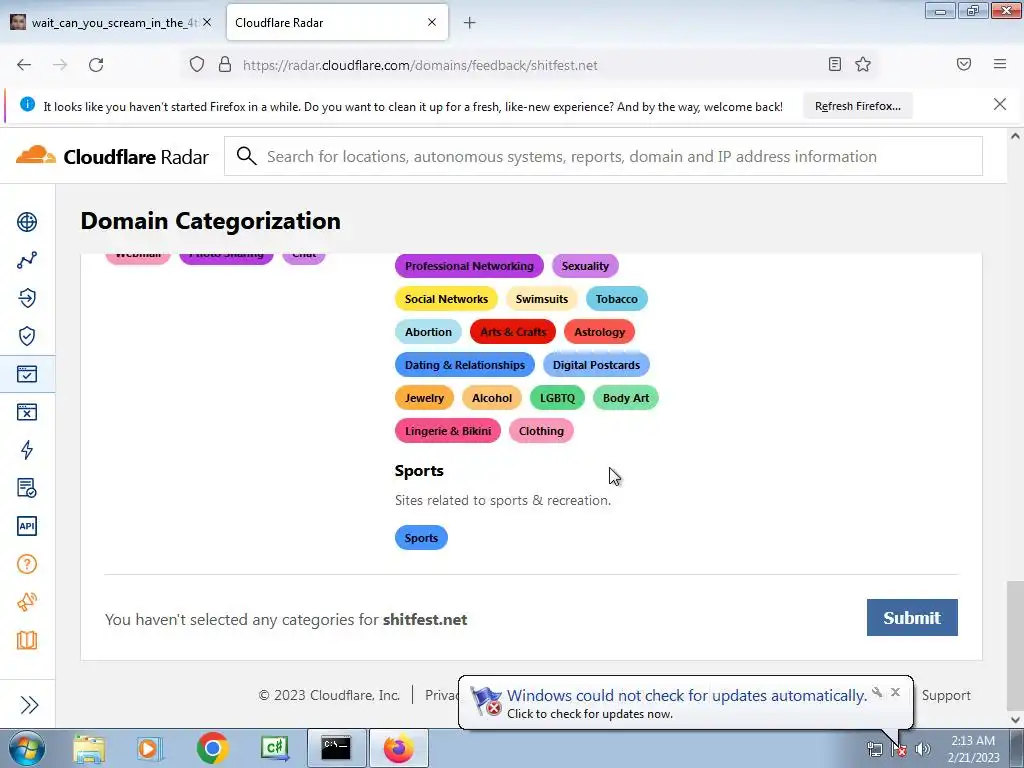Close the Windows update balloon
This screenshot has height=768, width=1024.
(895, 692)
